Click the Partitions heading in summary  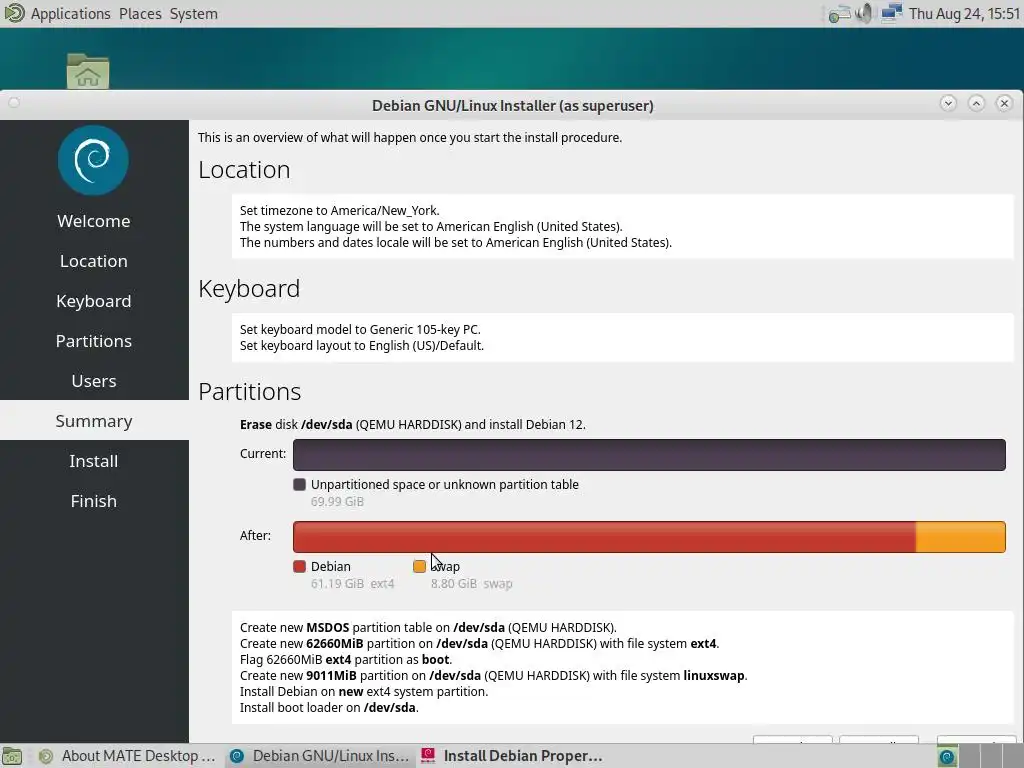pyautogui.click(x=249, y=392)
